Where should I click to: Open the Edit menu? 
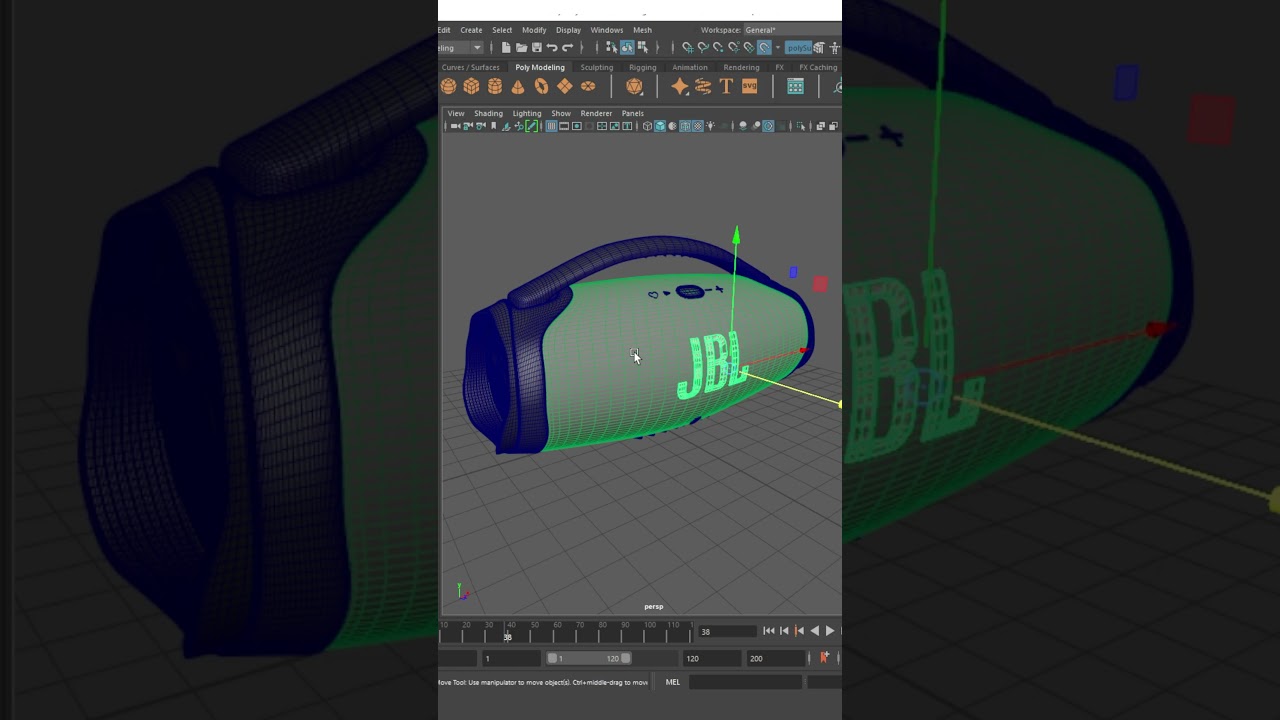444,30
